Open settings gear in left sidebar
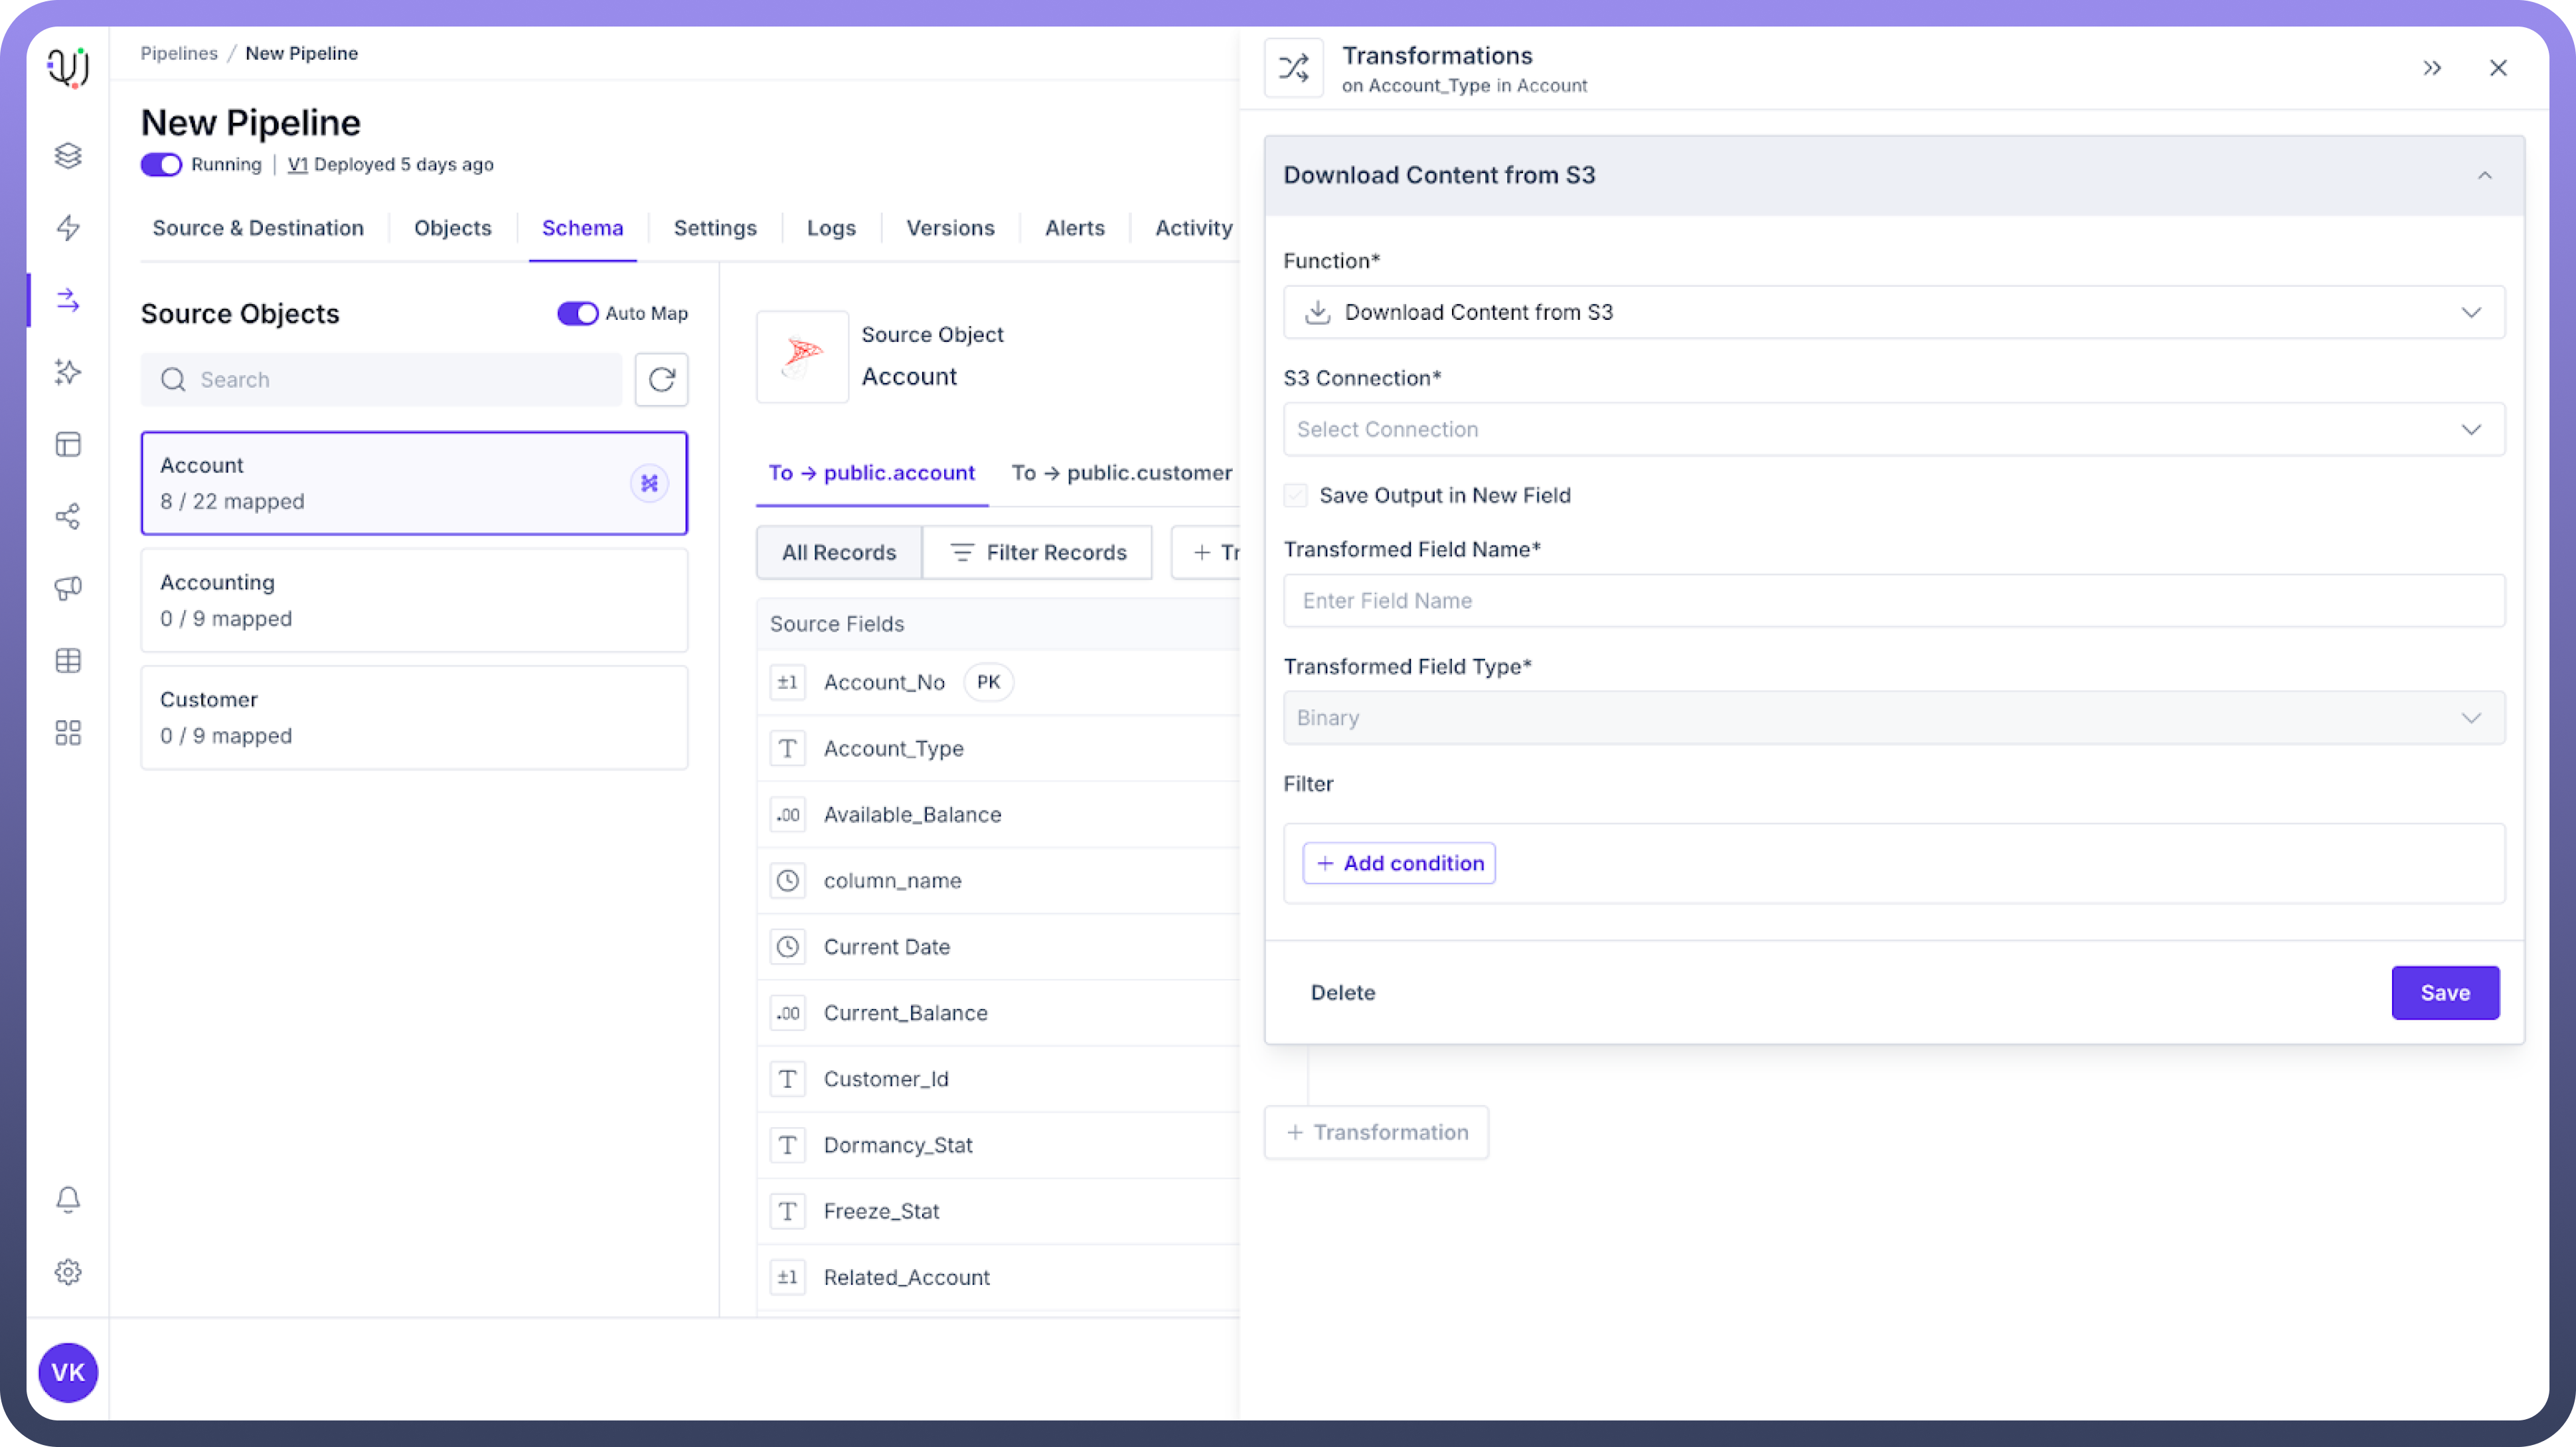 tap(68, 1272)
